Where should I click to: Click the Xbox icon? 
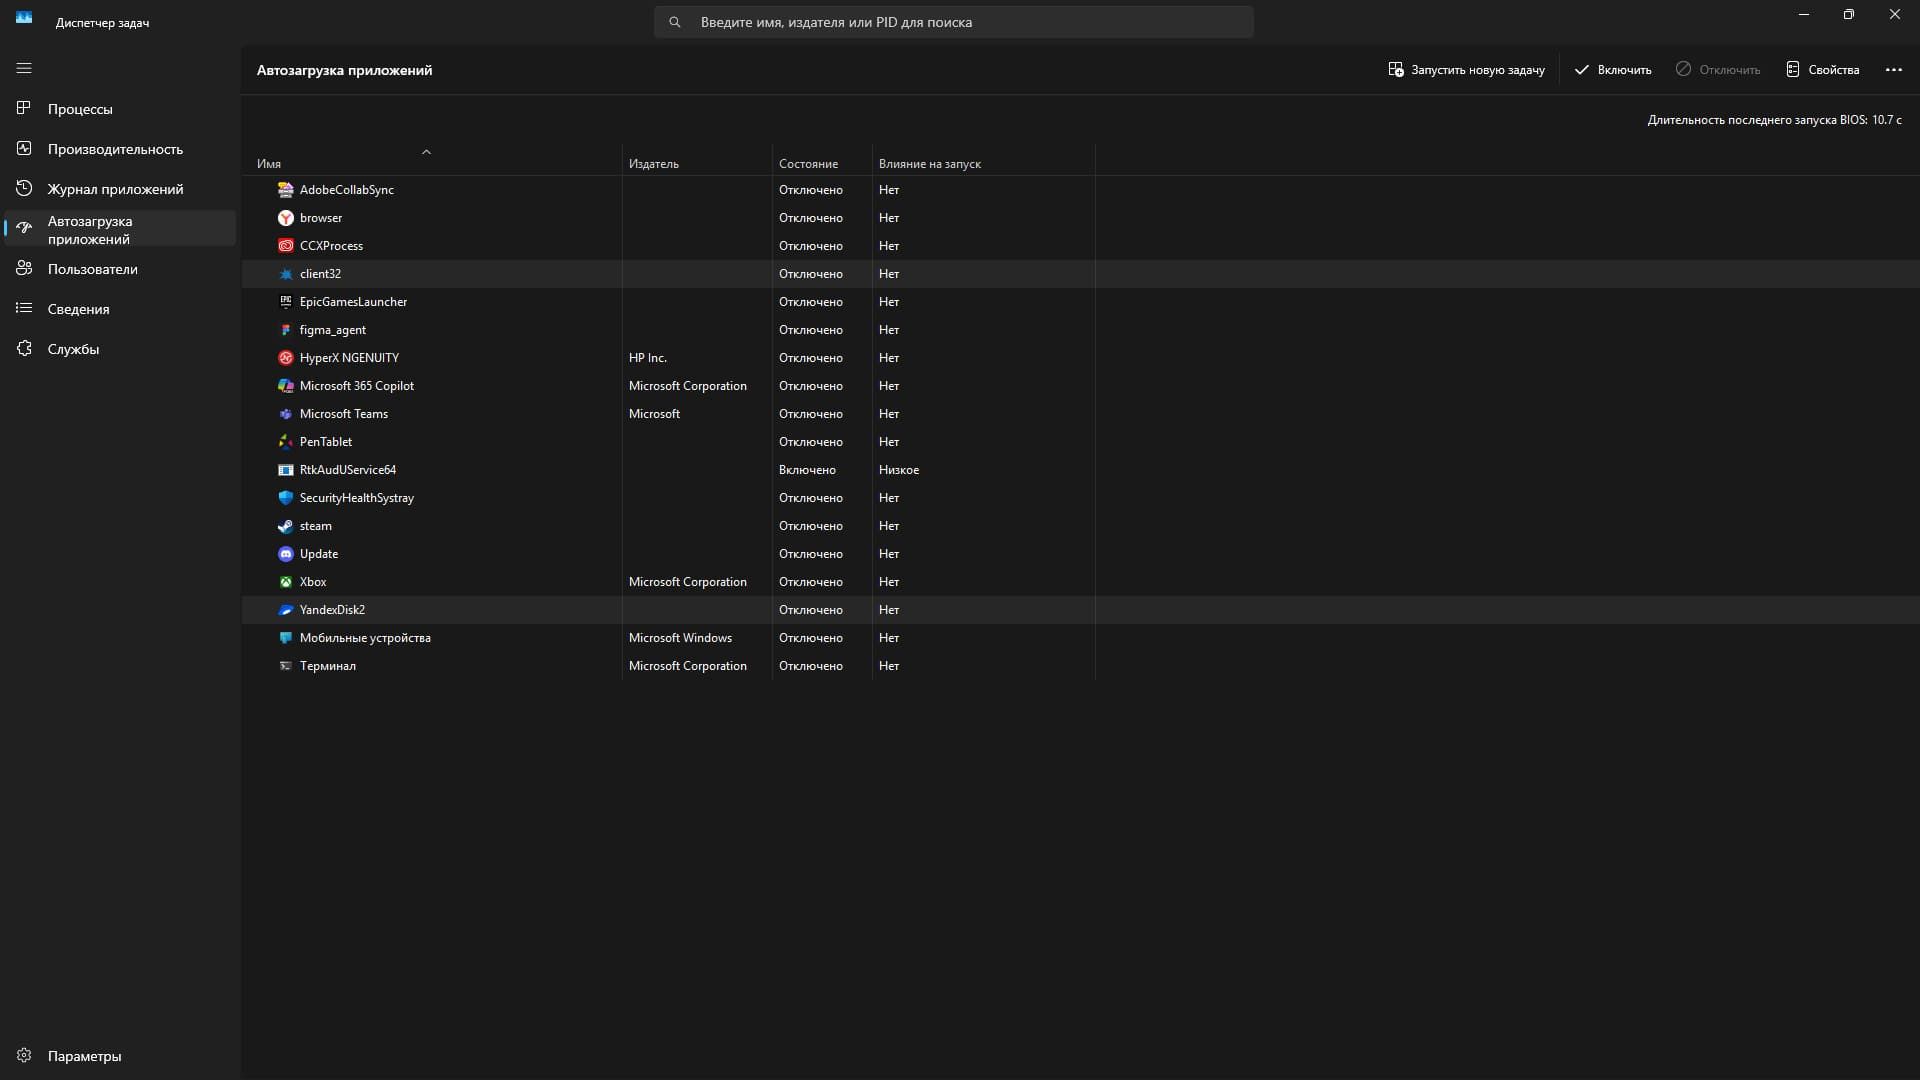(x=286, y=582)
